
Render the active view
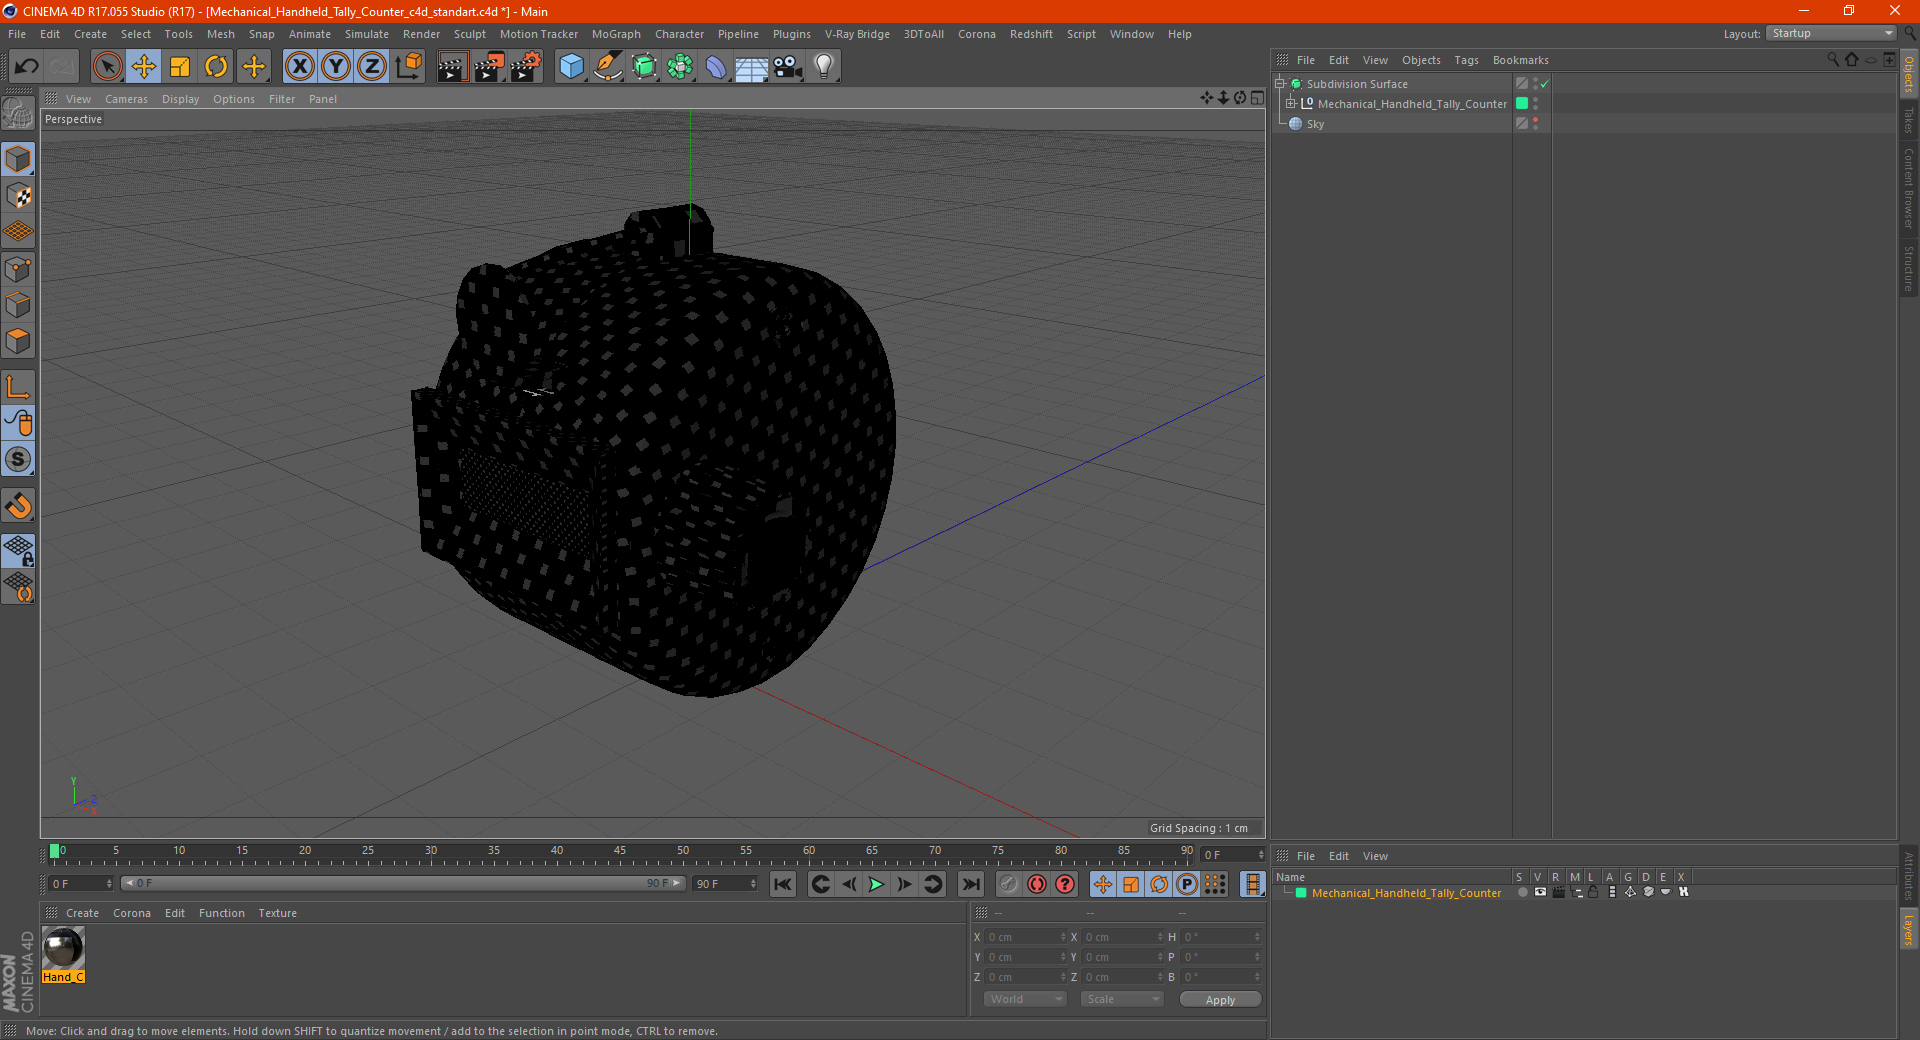point(452,67)
